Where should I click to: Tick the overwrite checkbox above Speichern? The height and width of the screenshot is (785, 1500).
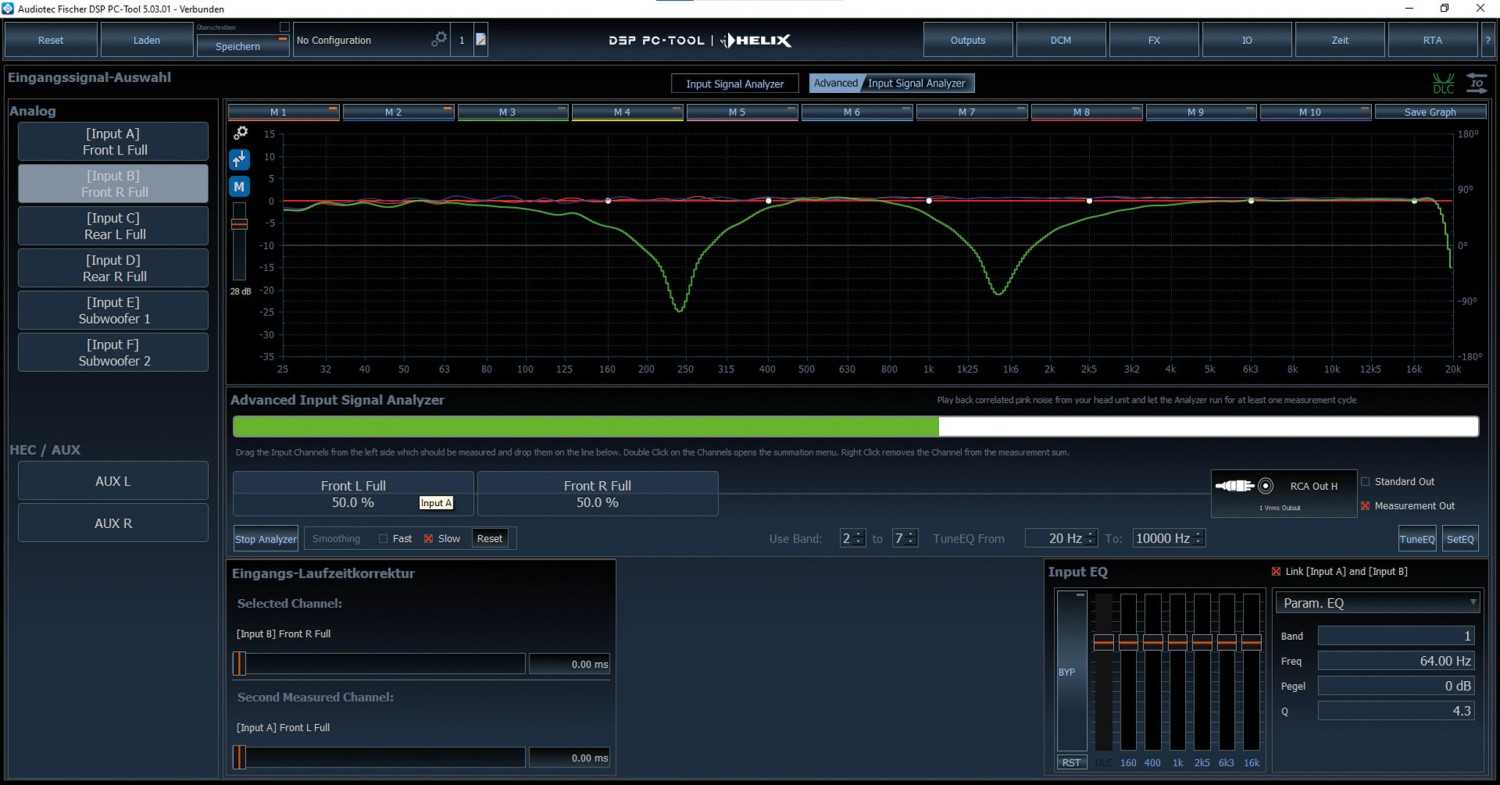click(x=284, y=27)
